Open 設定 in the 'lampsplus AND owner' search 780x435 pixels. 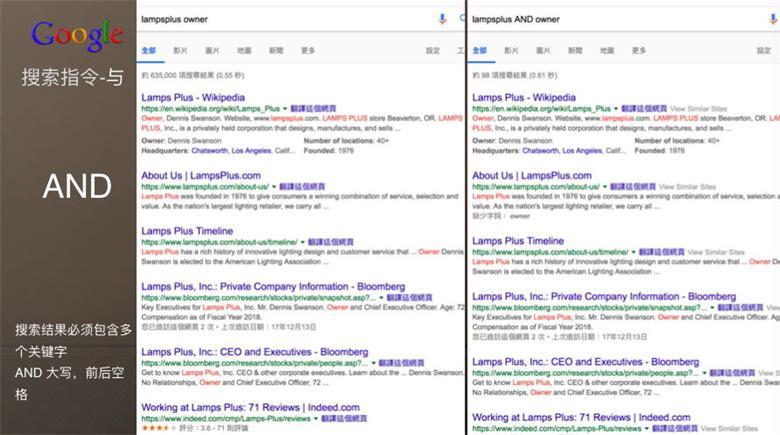click(764, 50)
